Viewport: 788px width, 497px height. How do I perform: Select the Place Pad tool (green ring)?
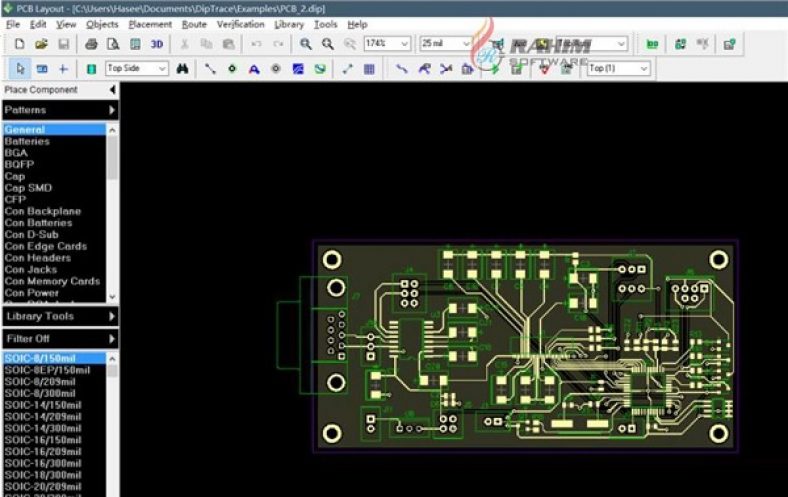pos(232,69)
